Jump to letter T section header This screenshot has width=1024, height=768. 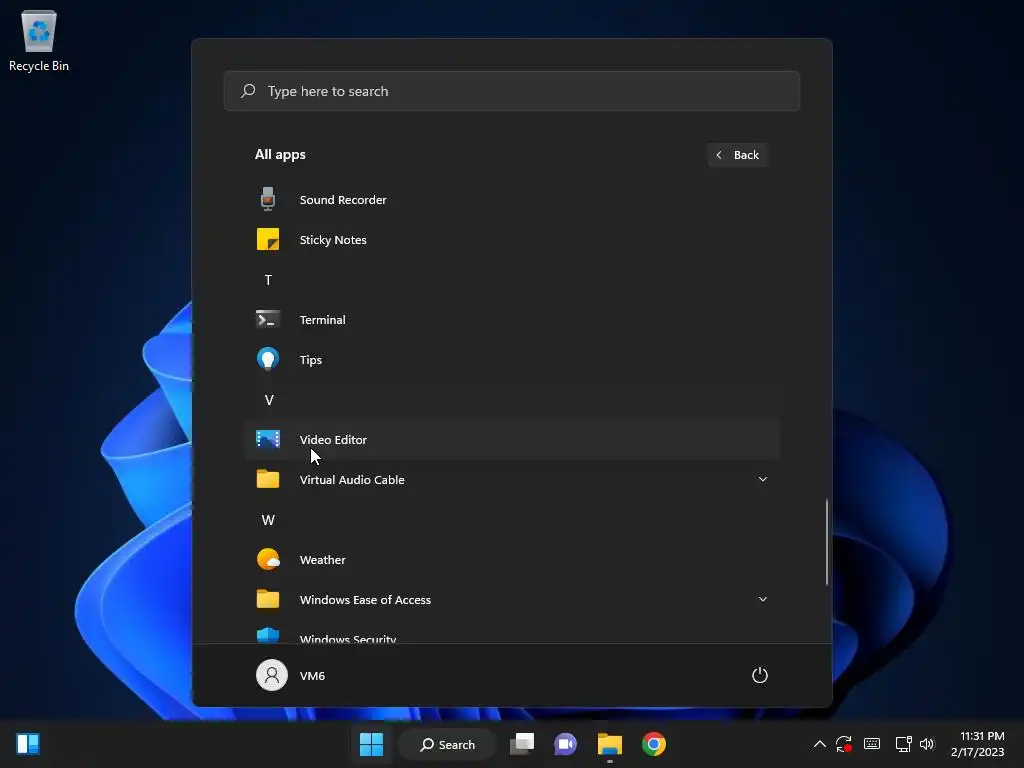click(268, 280)
